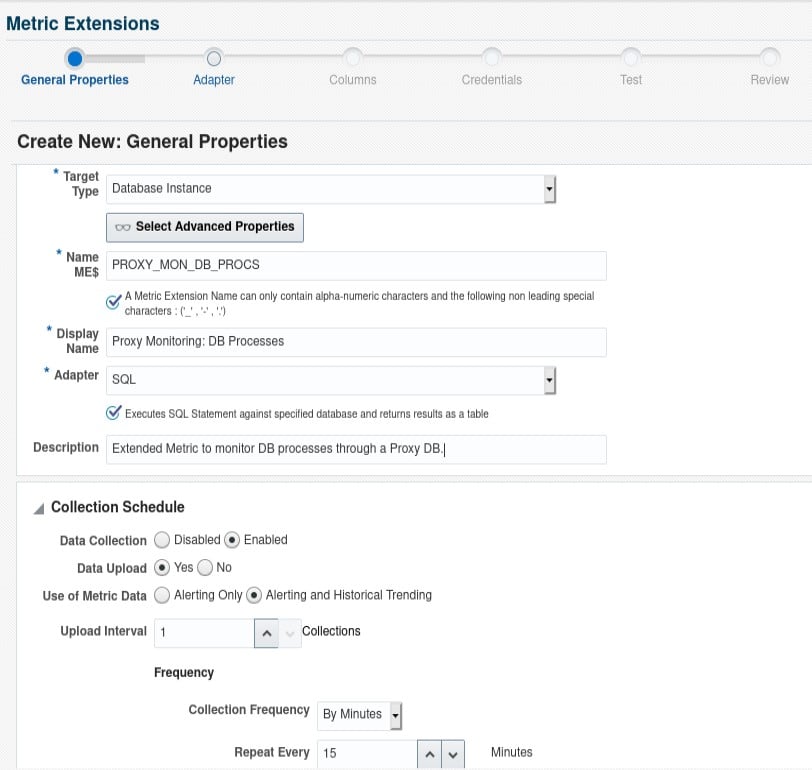Viewport: 812px width, 770px height.
Task: Click the Metric Extensions heading link
Action: click(82, 22)
